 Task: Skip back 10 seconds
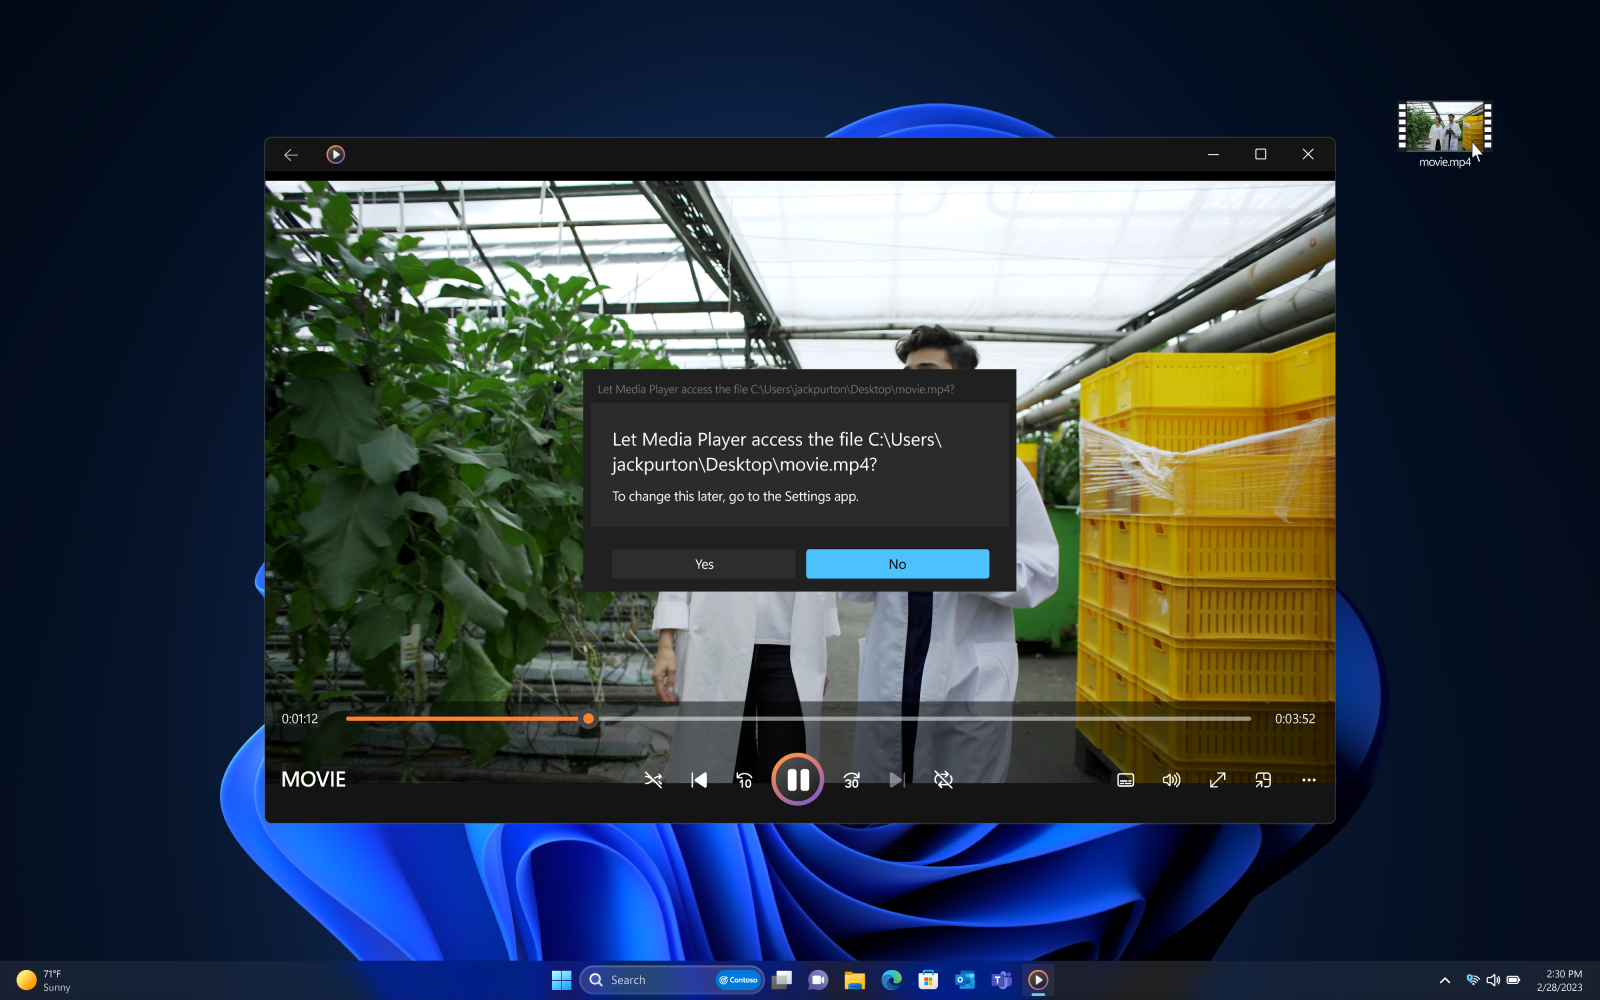pyautogui.click(x=744, y=780)
